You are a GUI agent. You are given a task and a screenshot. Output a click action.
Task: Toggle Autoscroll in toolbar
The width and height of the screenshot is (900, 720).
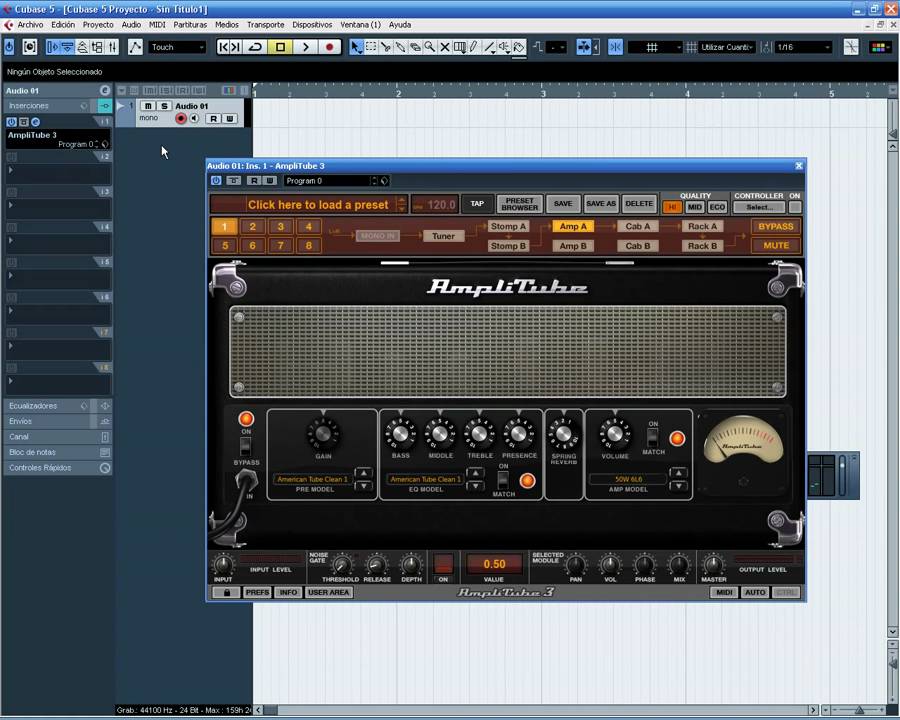point(584,47)
